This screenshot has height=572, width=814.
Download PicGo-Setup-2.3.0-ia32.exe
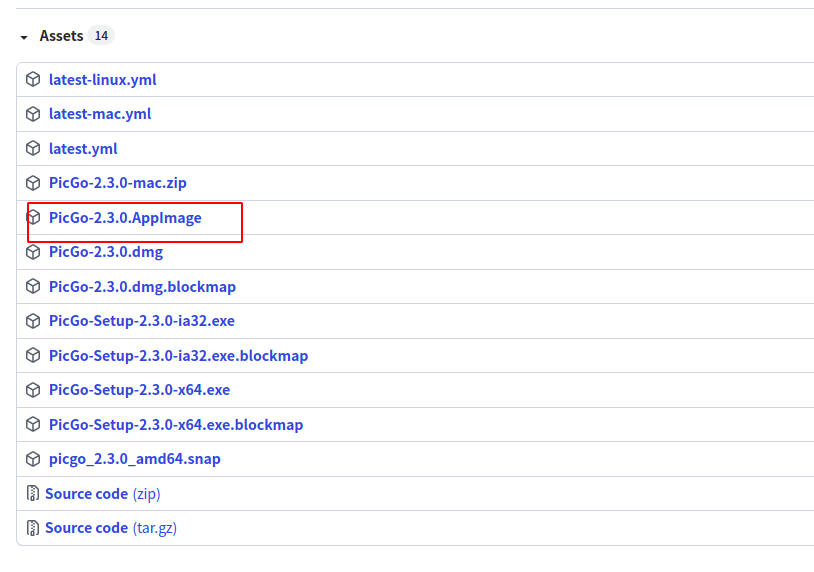tap(142, 321)
